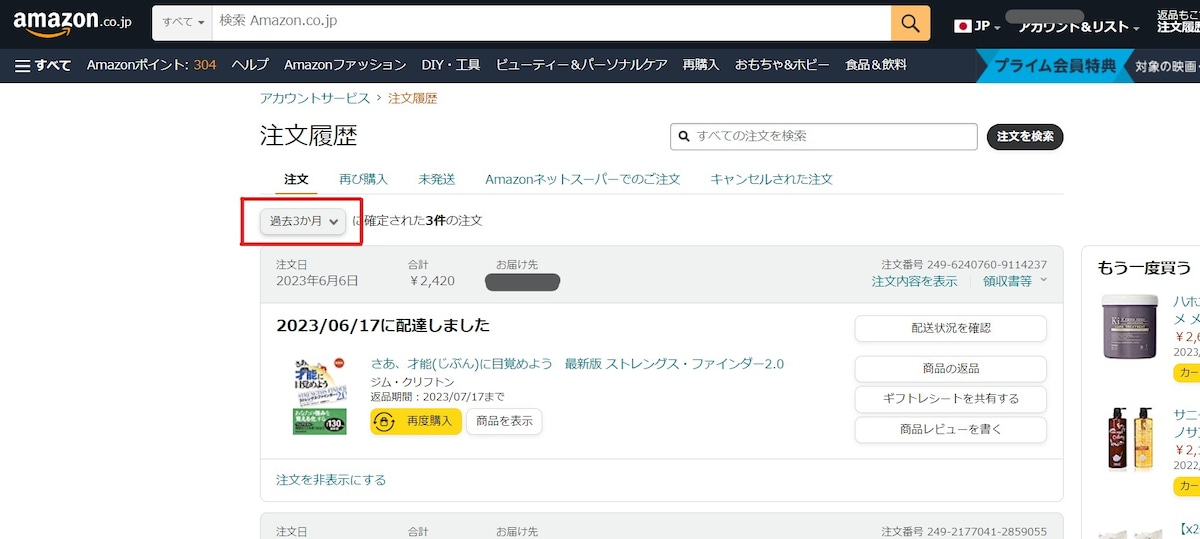Click the アカウントサービス breadcrumb link

(x=314, y=98)
